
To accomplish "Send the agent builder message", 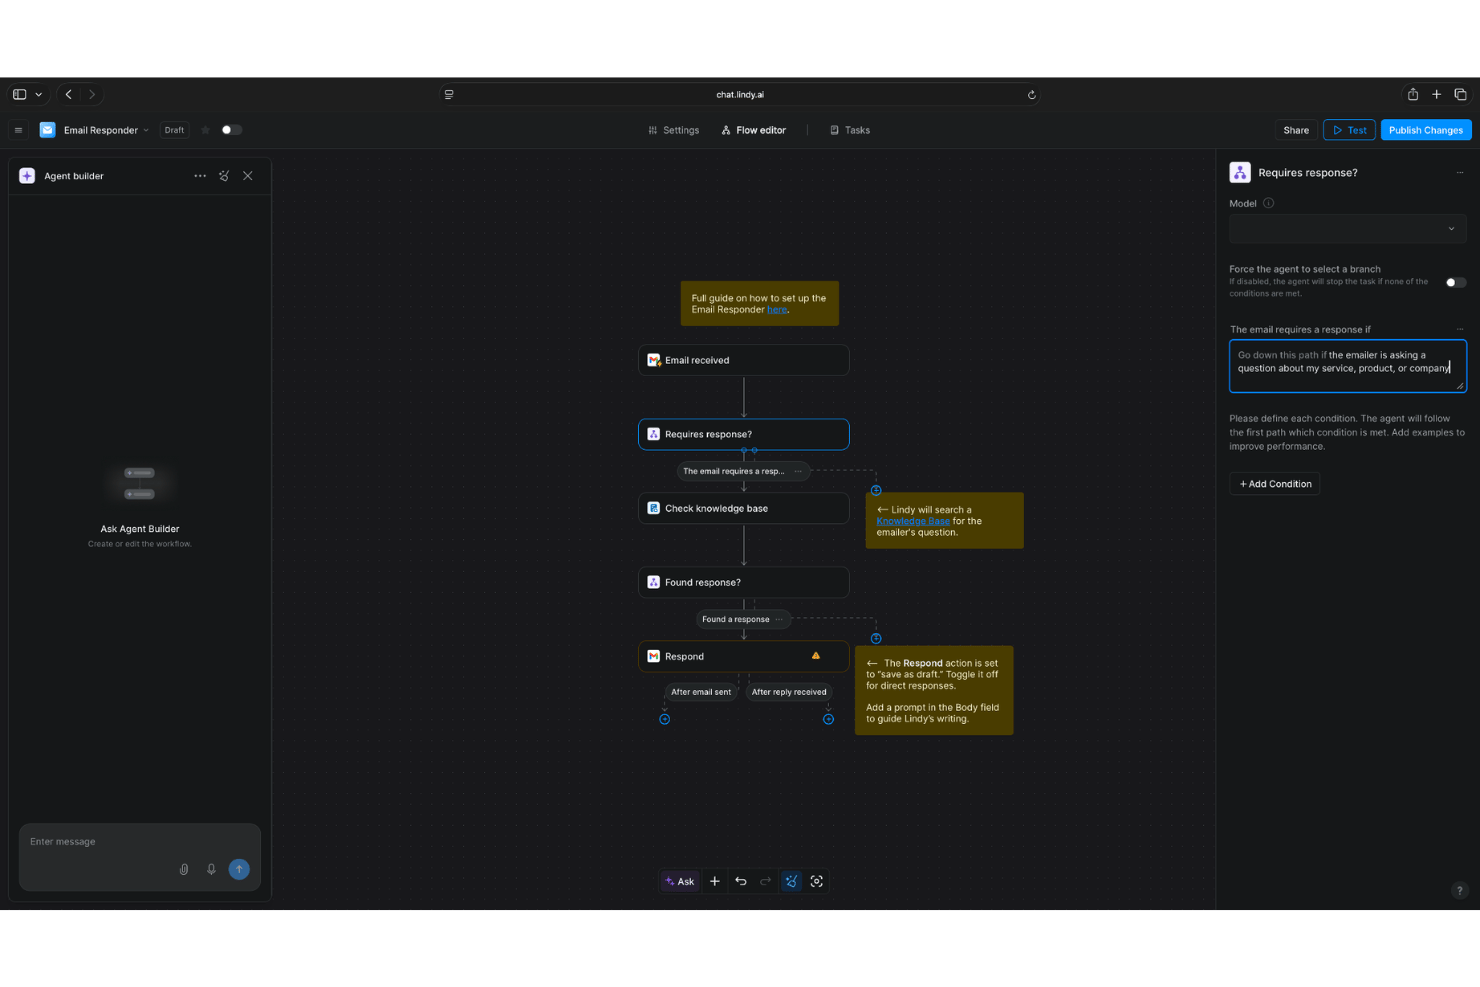I will pos(239,869).
